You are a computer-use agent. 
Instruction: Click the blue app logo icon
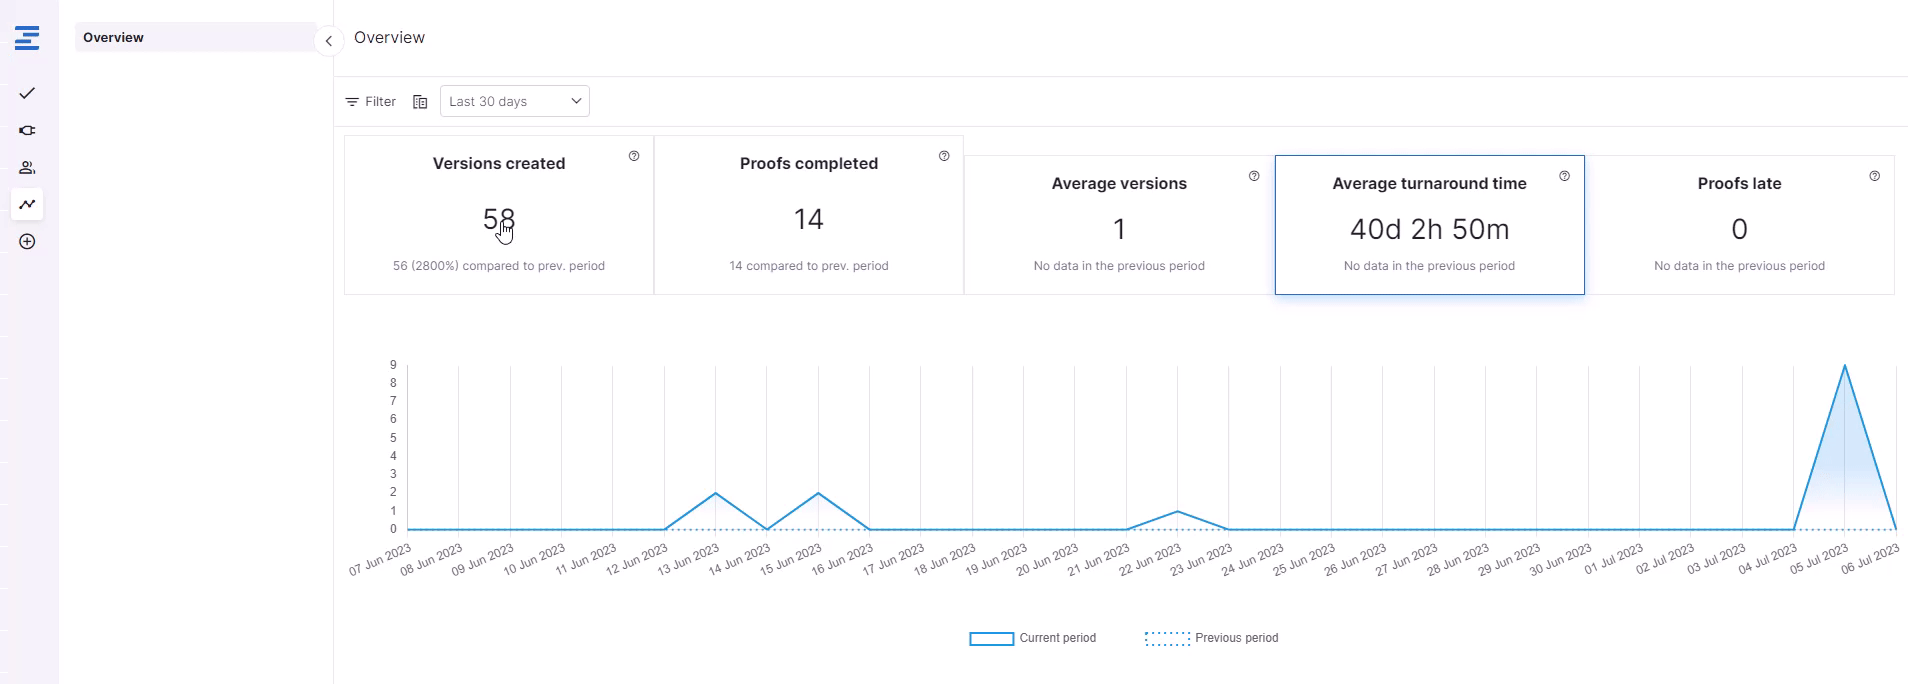[27, 38]
